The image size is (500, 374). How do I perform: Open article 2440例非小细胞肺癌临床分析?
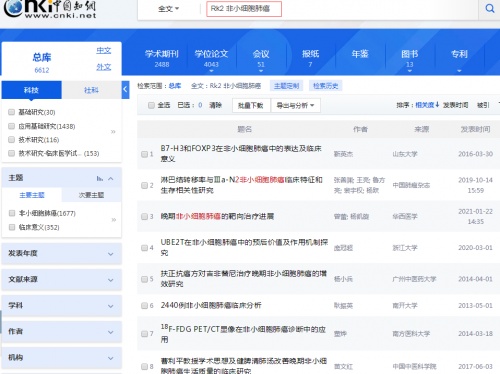pyautogui.click(x=211, y=305)
